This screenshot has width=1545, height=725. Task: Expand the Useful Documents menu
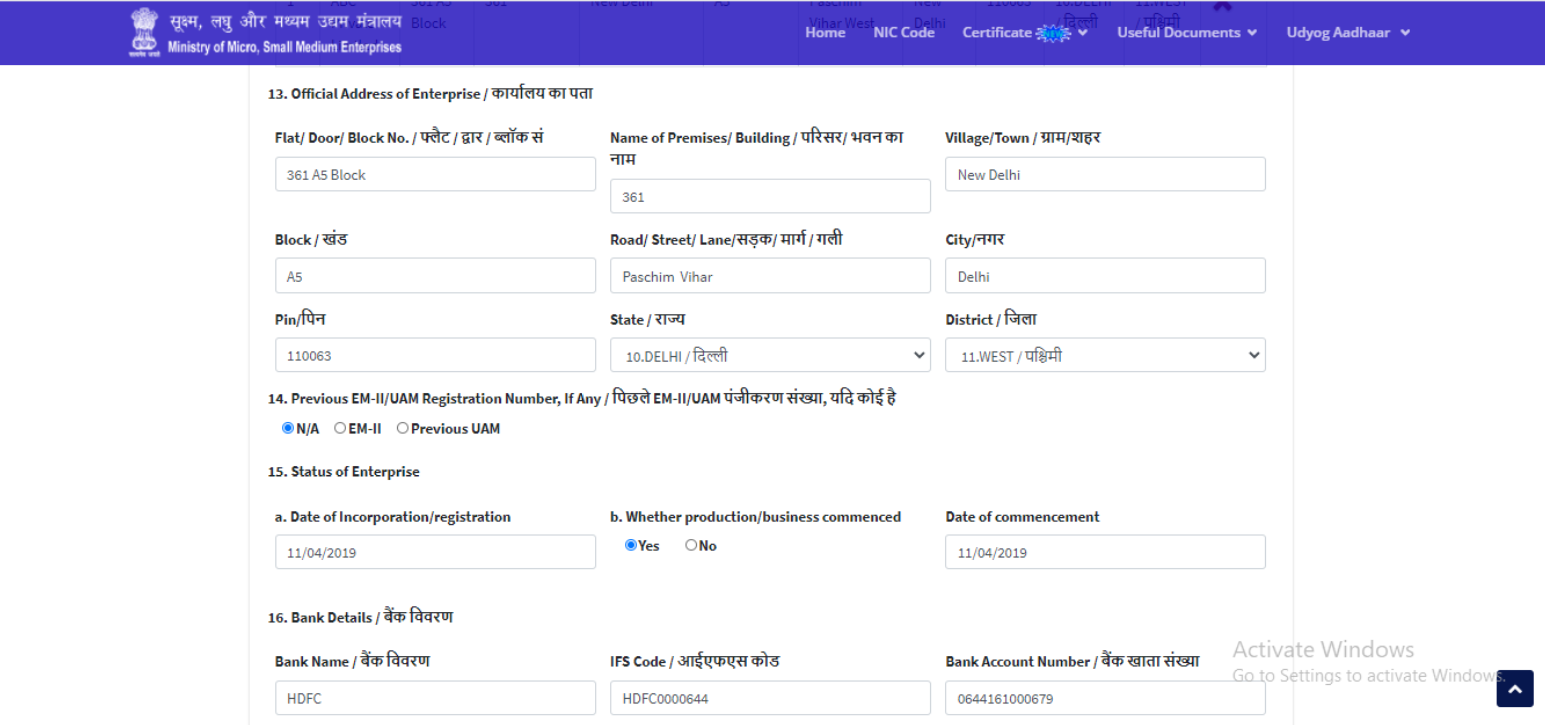point(1185,33)
